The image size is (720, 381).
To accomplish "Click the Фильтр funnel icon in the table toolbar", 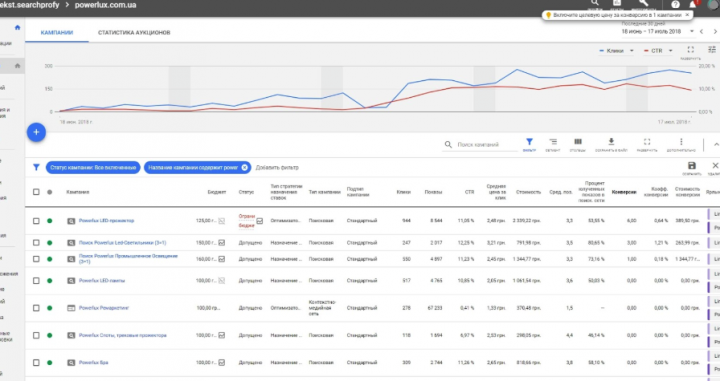I will 529,142.
